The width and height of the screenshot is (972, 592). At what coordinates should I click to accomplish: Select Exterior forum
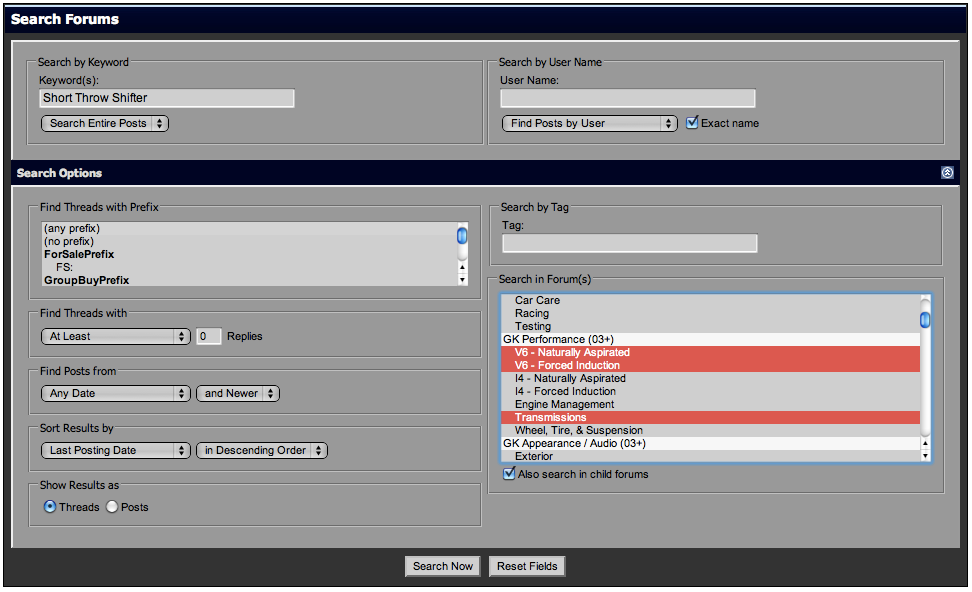pyautogui.click(x=710, y=456)
